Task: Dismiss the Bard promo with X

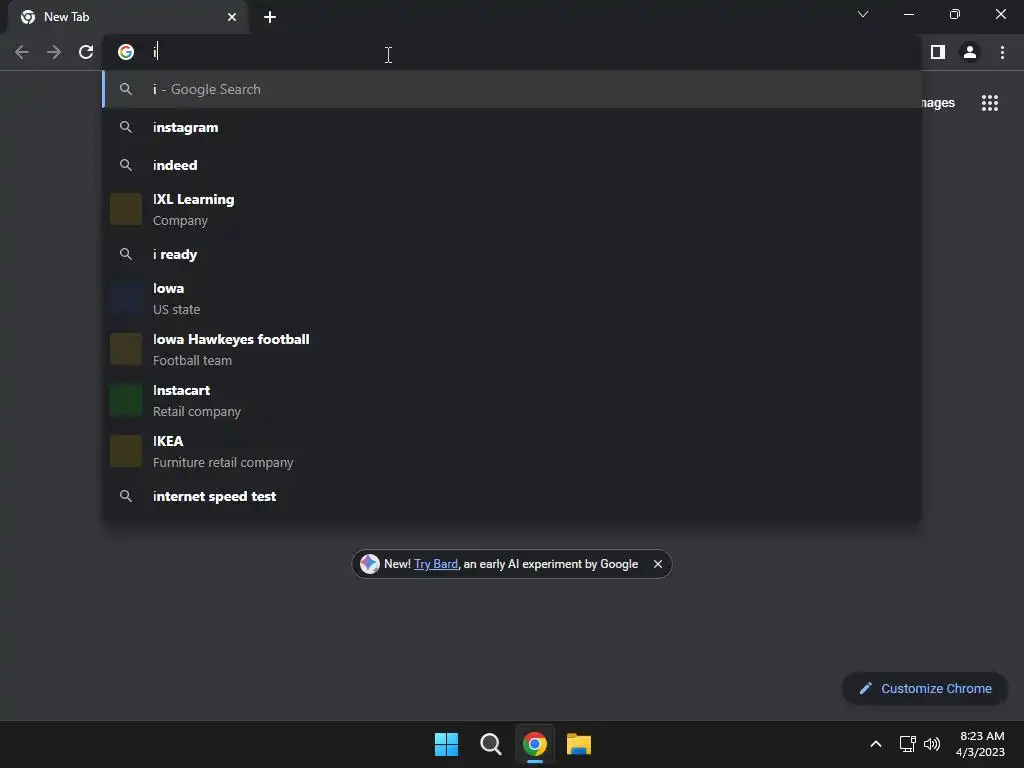Action: tap(658, 564)
